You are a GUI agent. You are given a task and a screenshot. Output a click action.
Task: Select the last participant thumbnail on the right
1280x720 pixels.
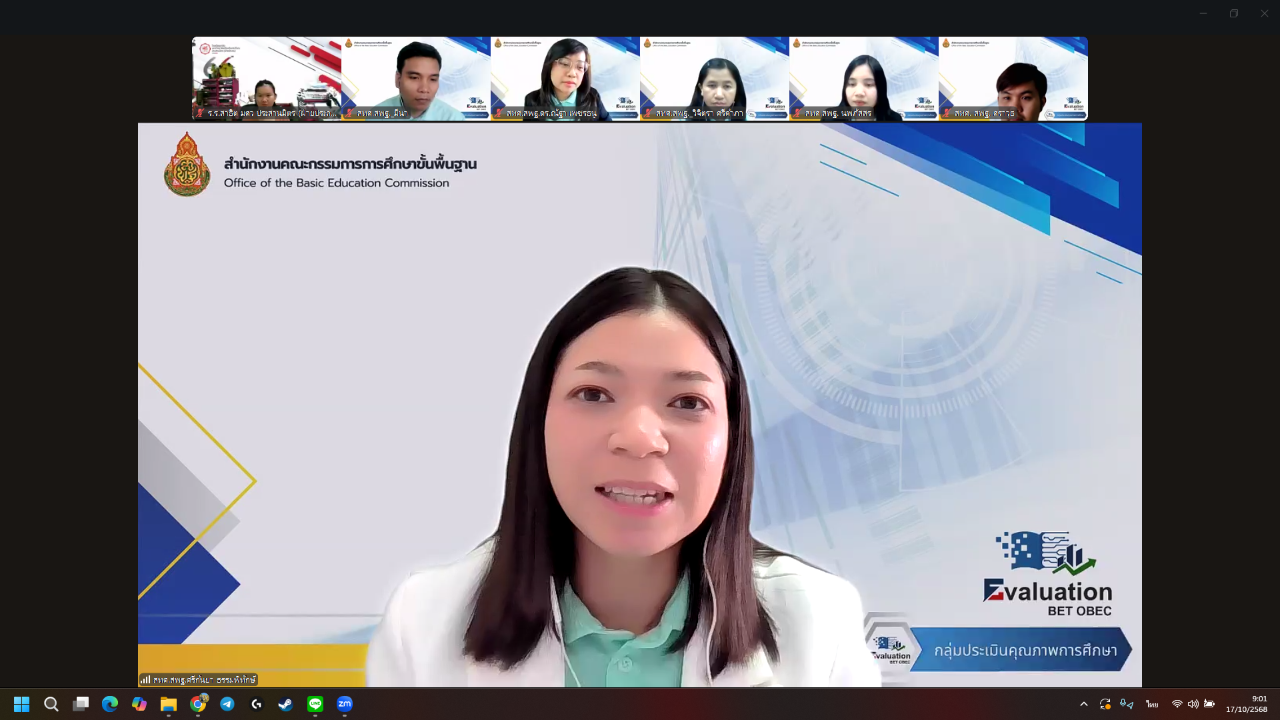pyautogui.click(x=1013, y=79)
